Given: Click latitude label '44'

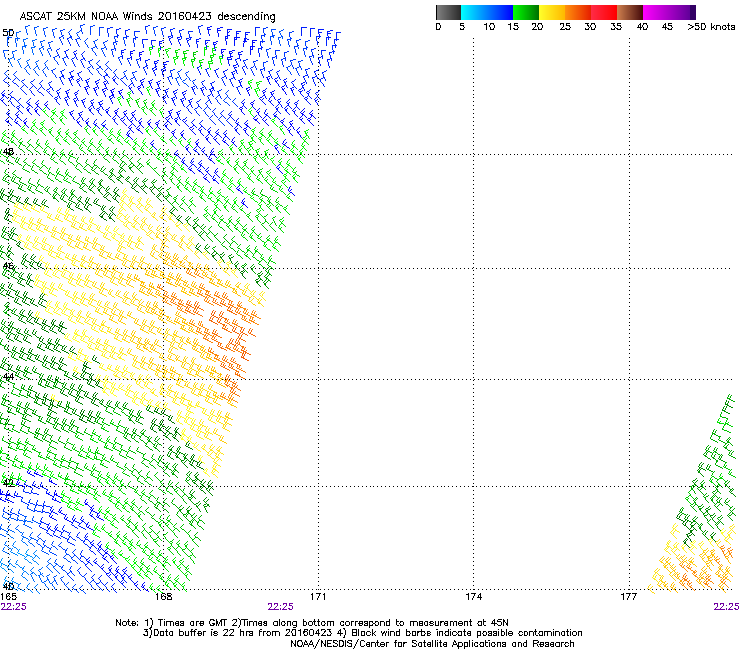Looking at the screenshot, I should pos(8,377).
